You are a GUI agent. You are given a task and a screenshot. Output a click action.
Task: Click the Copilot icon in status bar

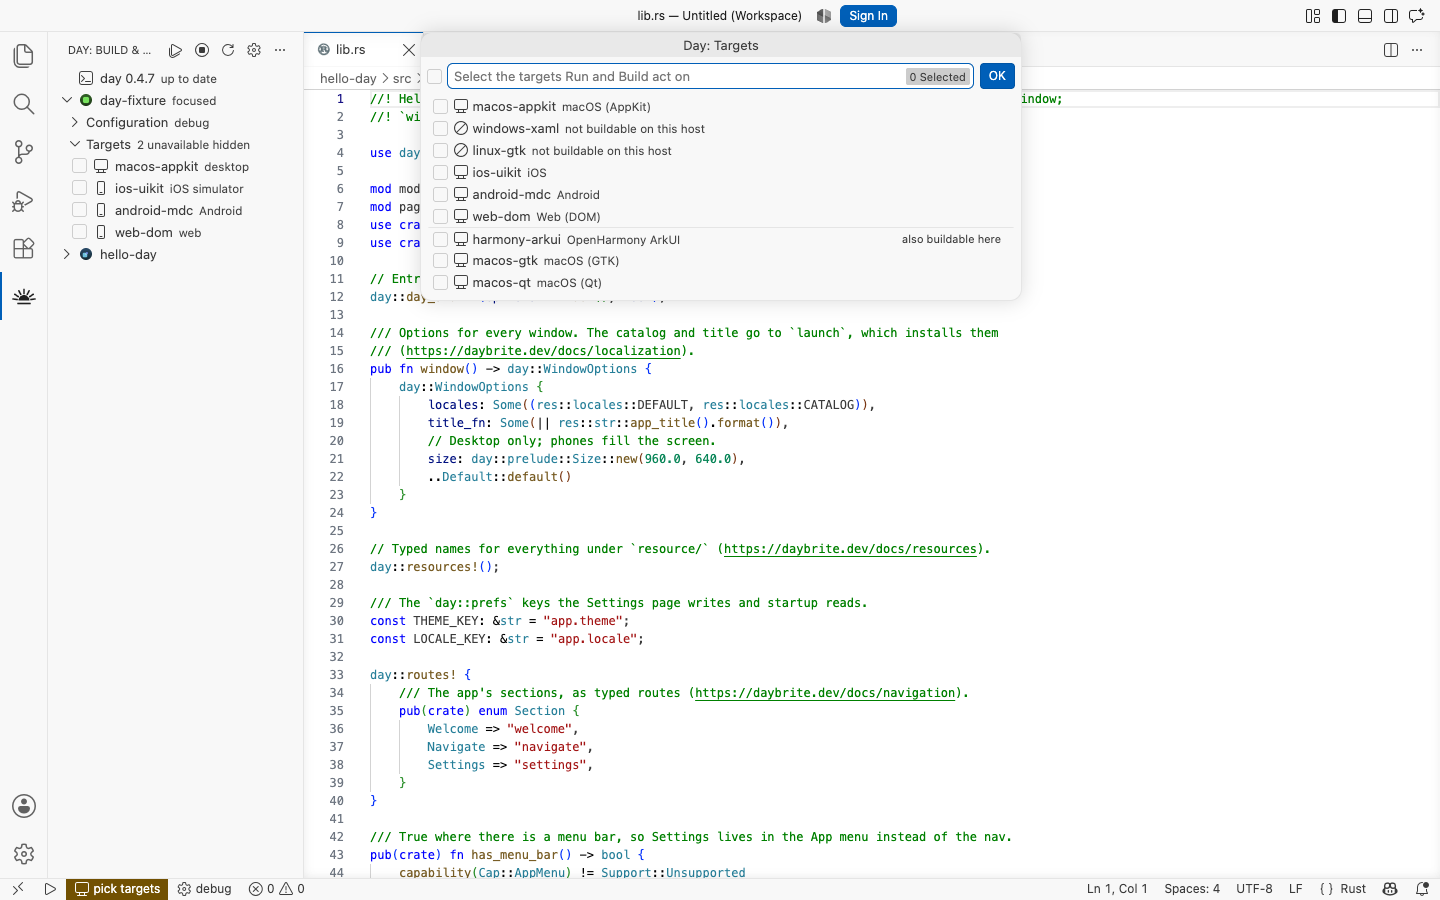(1390, 888)
